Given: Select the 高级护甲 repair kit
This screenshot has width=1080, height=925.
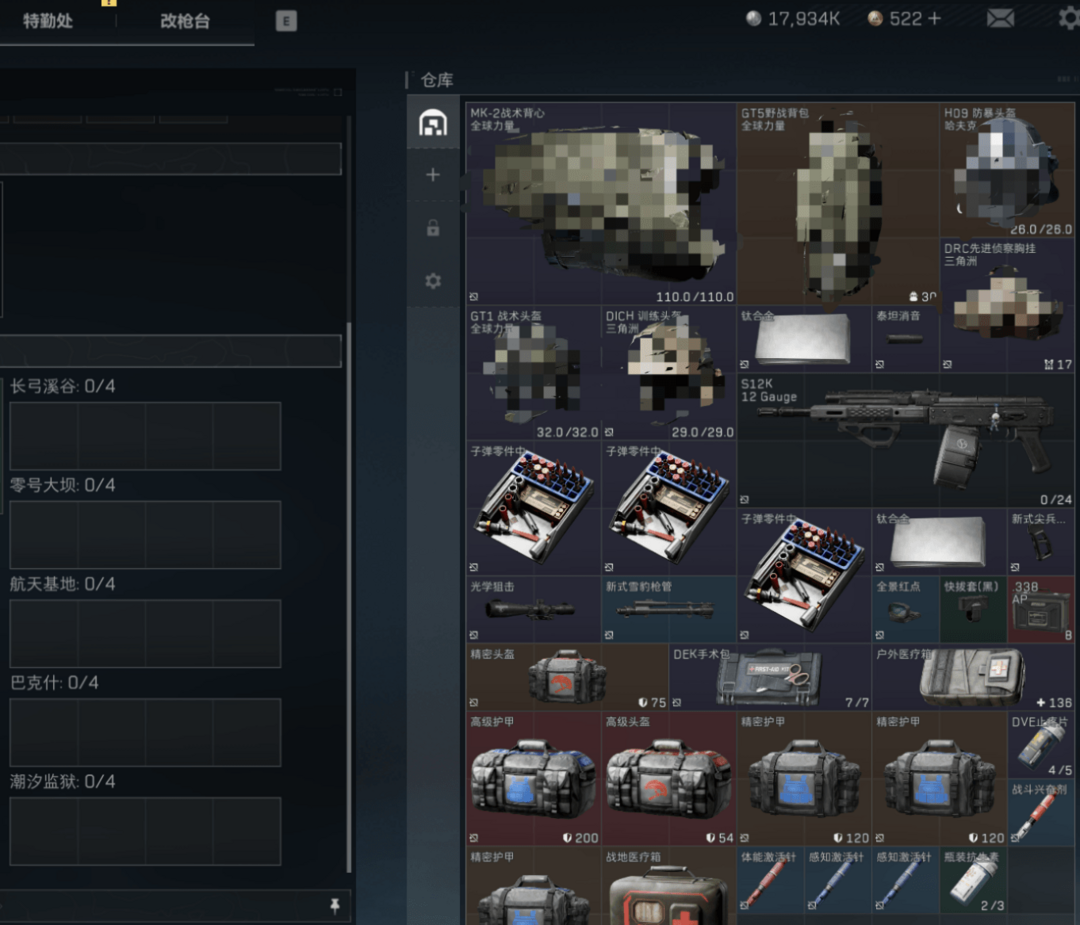Looking at the screenshot, I should click(533, 778).
